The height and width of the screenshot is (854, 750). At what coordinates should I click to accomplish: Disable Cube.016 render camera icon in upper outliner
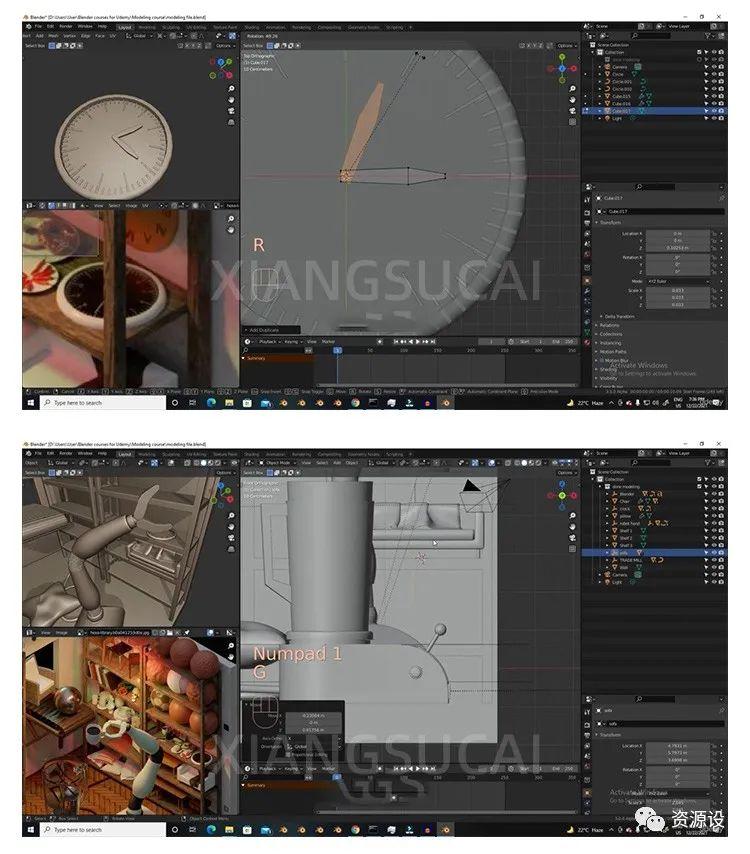[x=721, y=103]
